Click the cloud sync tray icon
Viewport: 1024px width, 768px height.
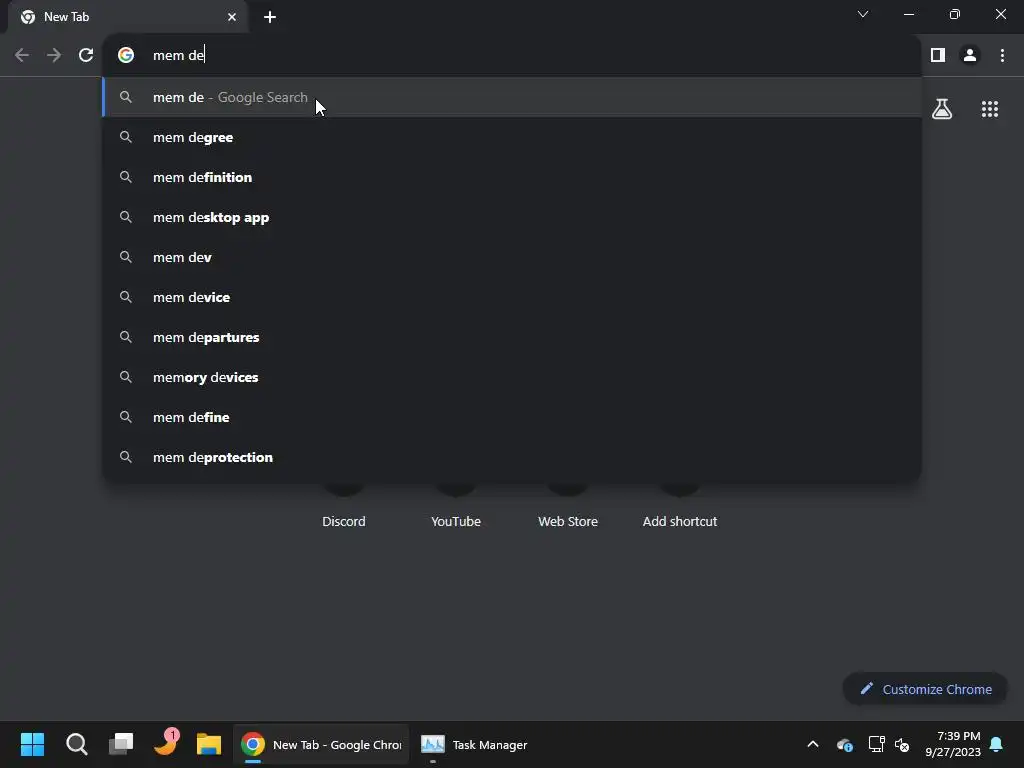coord(844,744)
